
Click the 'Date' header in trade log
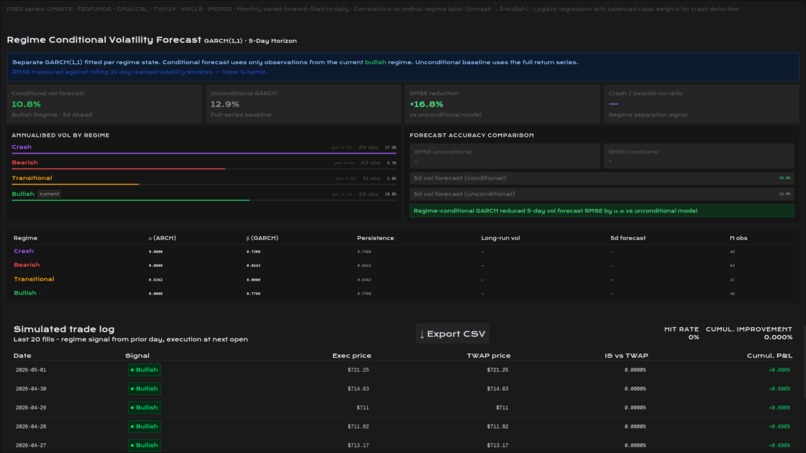(22, 356)
